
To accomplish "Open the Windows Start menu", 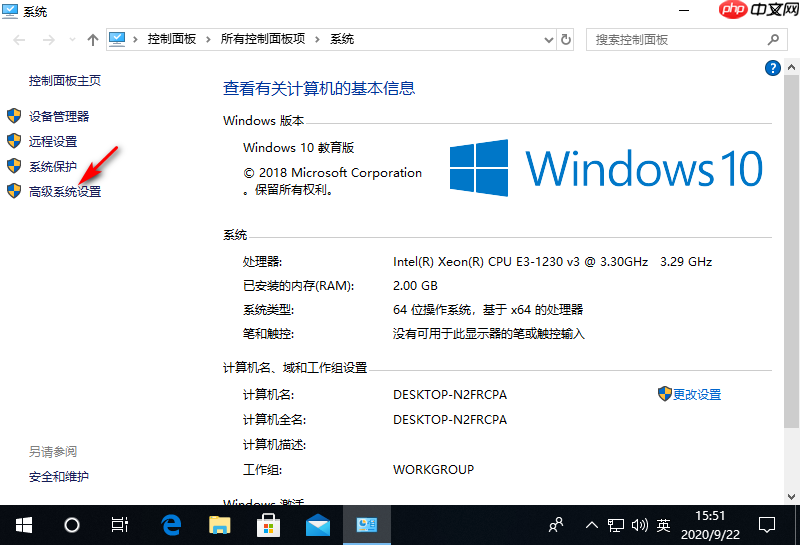I will pyautogui.click(x=24, y=525).
